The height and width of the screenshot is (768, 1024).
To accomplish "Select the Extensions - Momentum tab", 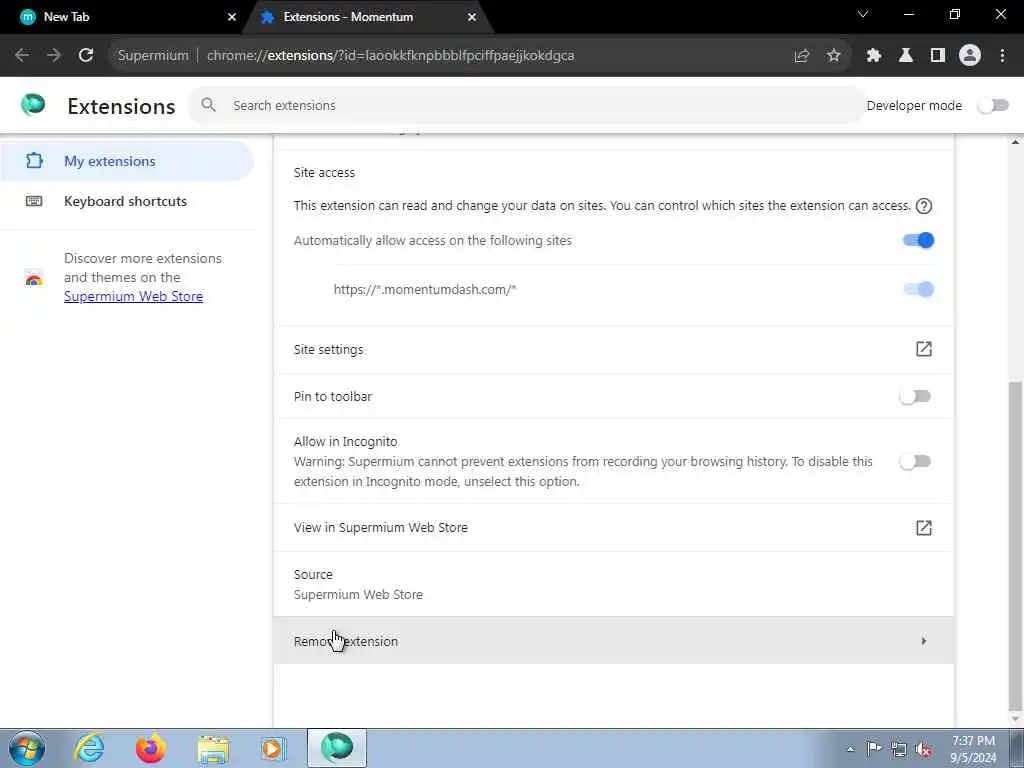I will coord(369,18).
